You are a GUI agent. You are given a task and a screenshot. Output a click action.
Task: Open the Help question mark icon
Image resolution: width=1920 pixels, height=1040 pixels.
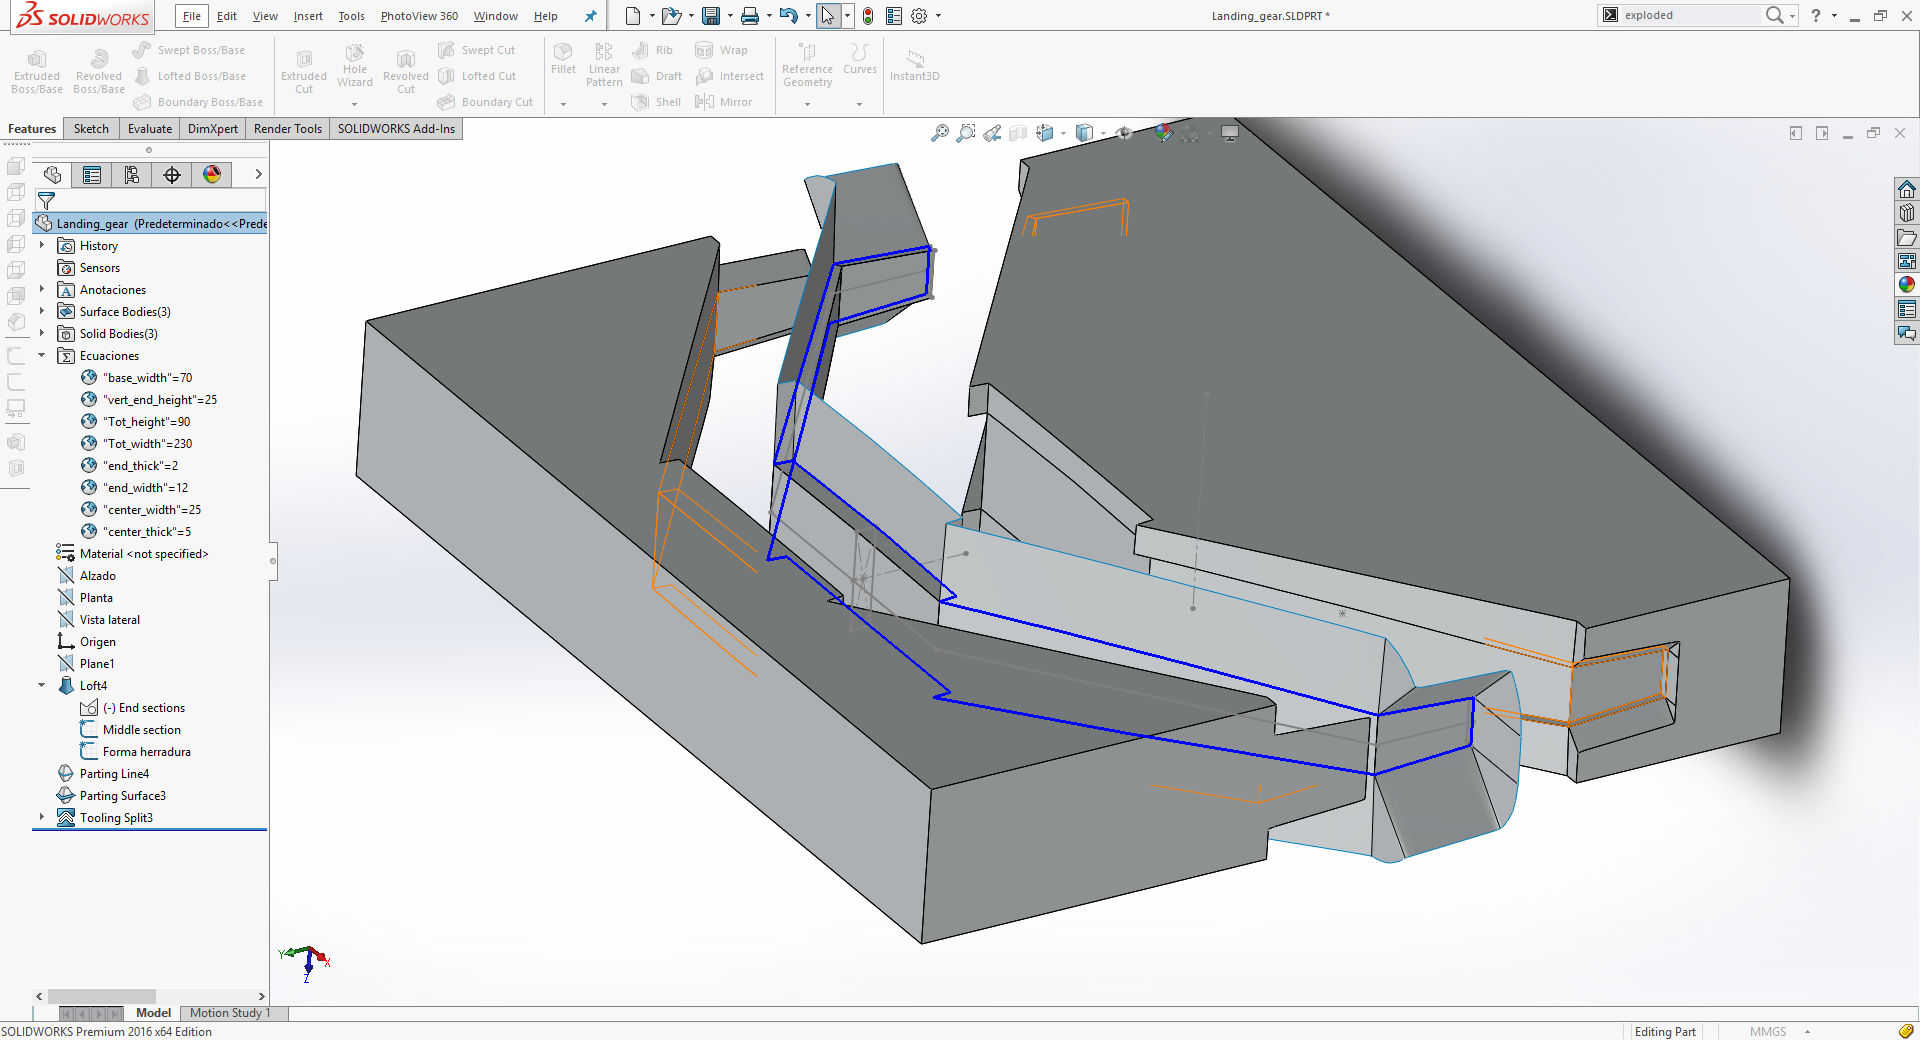pos(1816,15)
